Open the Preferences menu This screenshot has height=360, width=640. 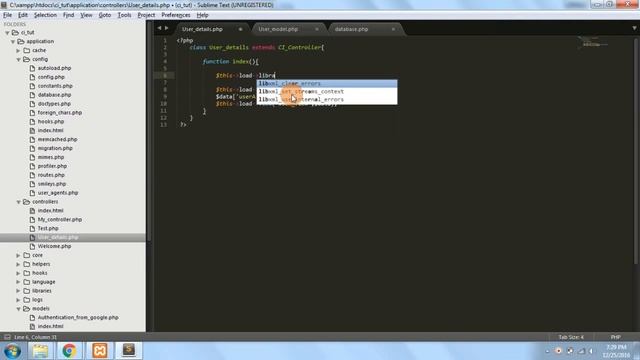click(176, 15)
